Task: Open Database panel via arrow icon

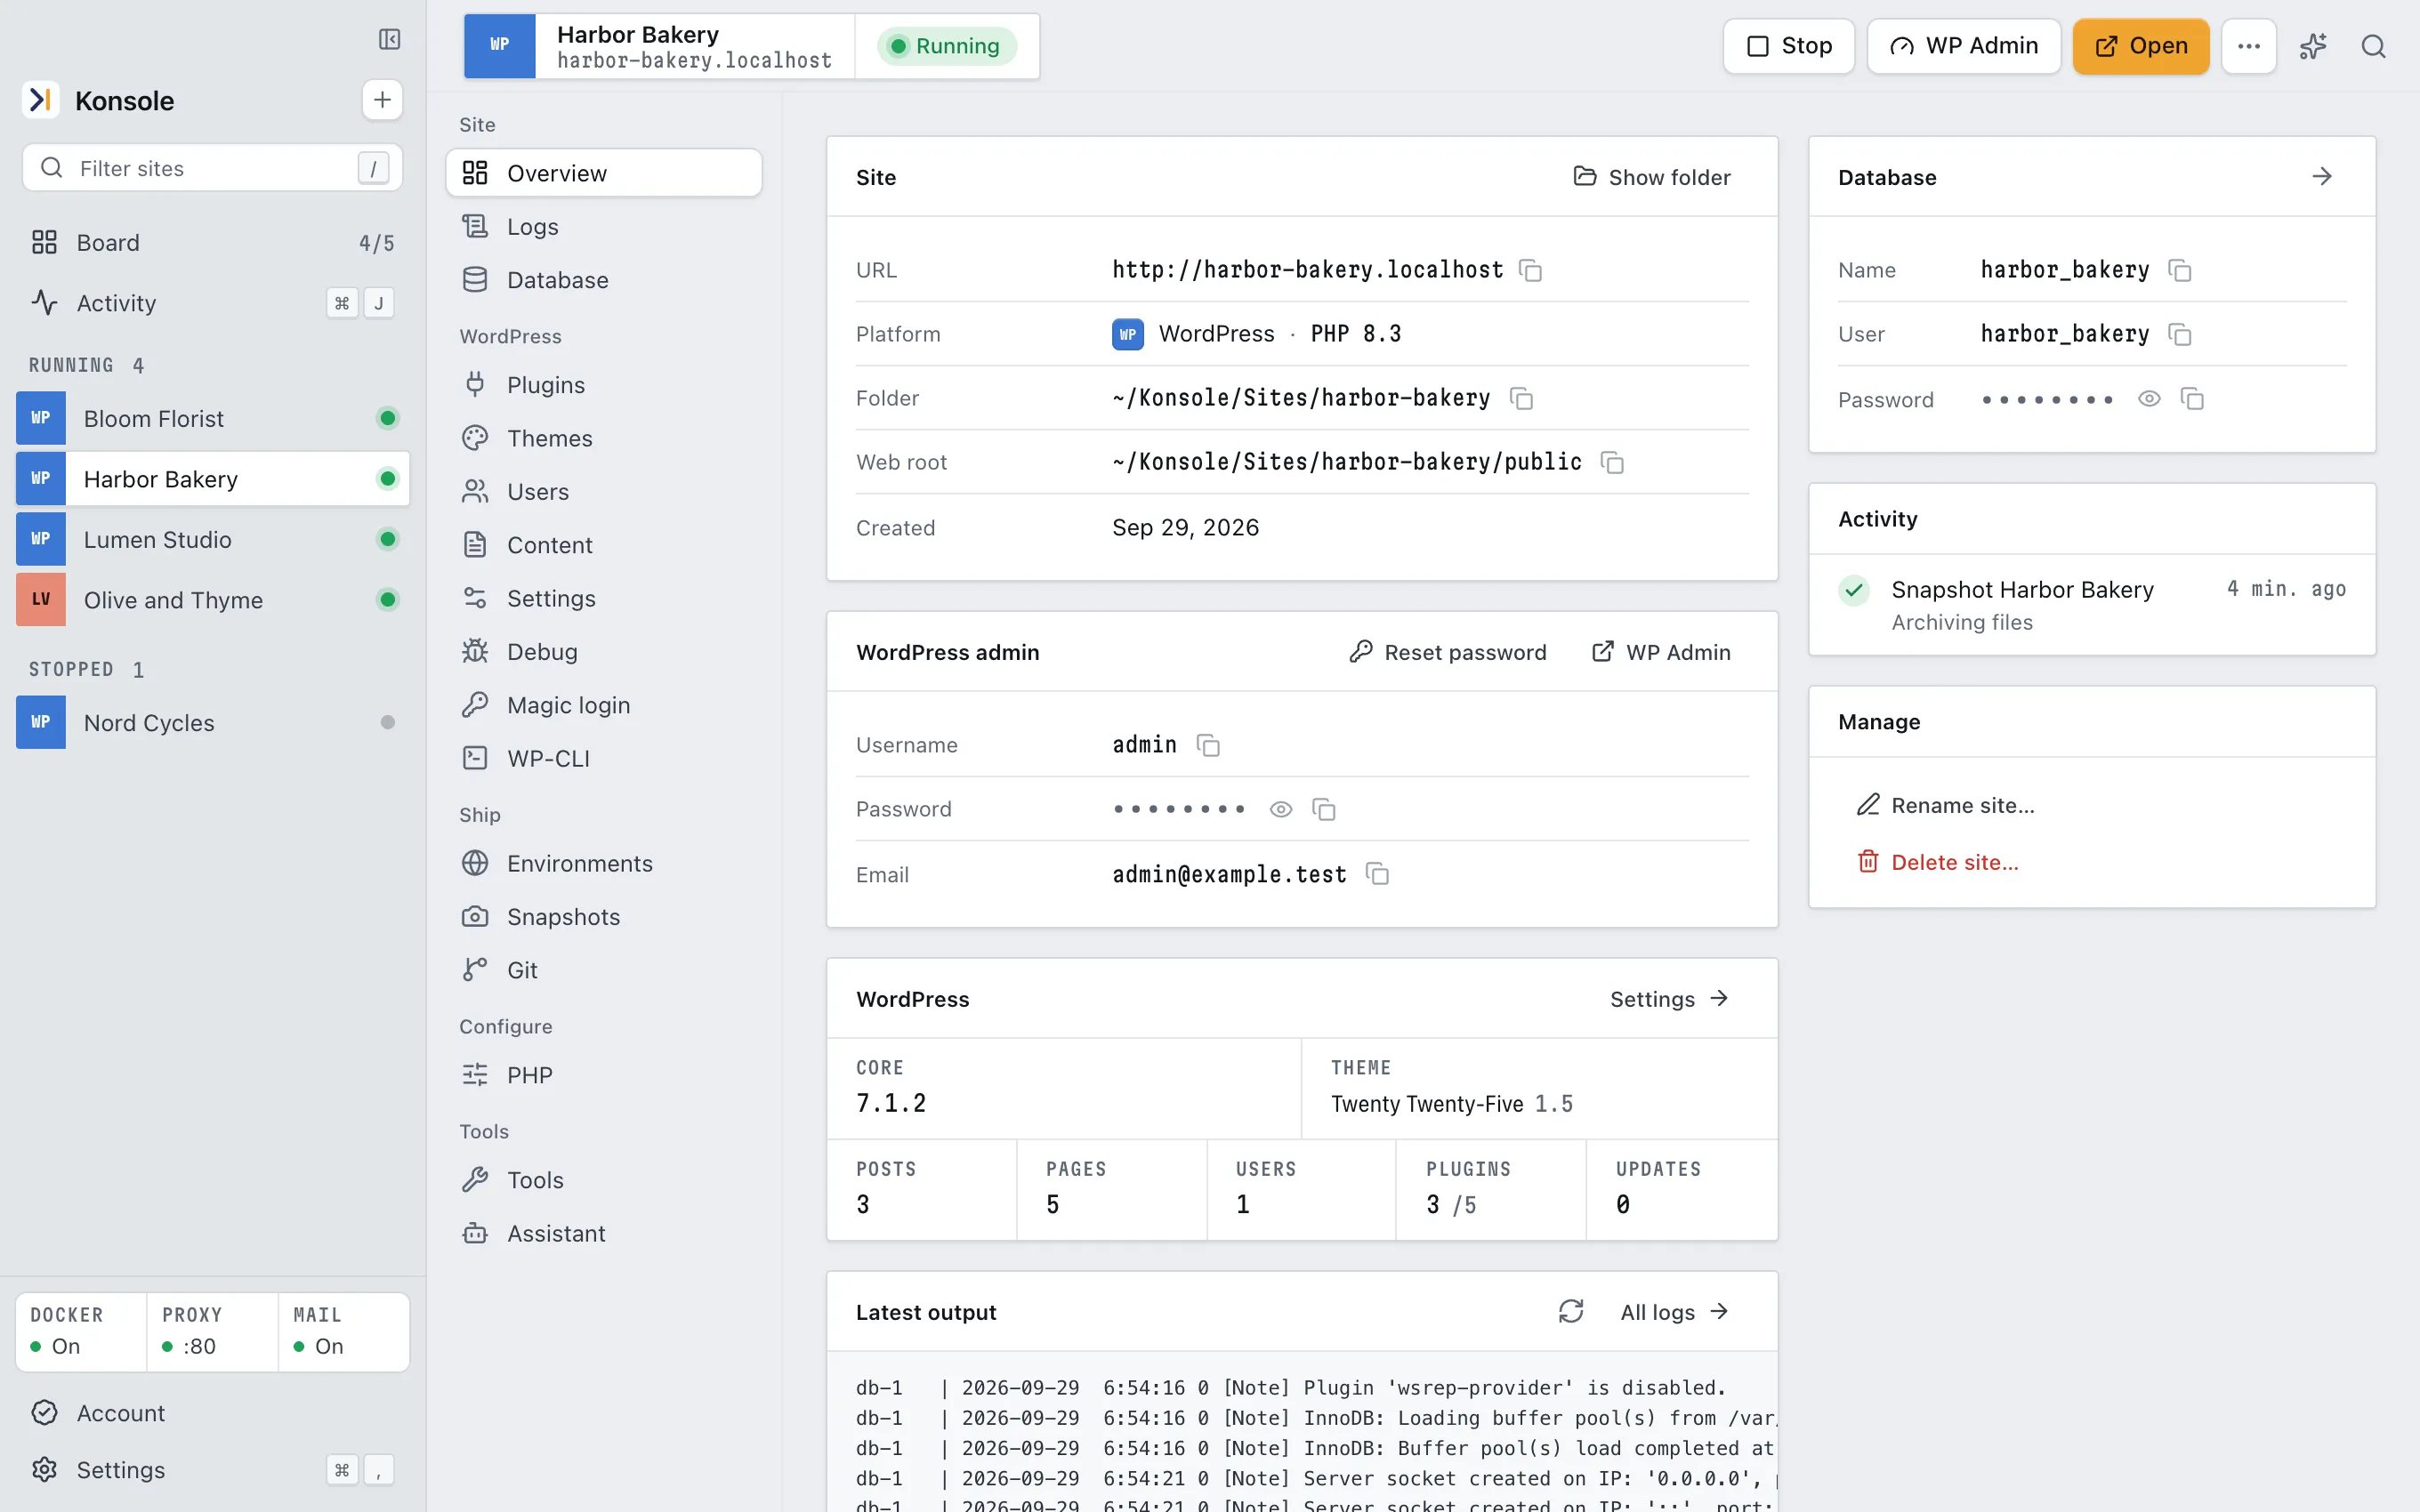Action: click(2322, 177)
